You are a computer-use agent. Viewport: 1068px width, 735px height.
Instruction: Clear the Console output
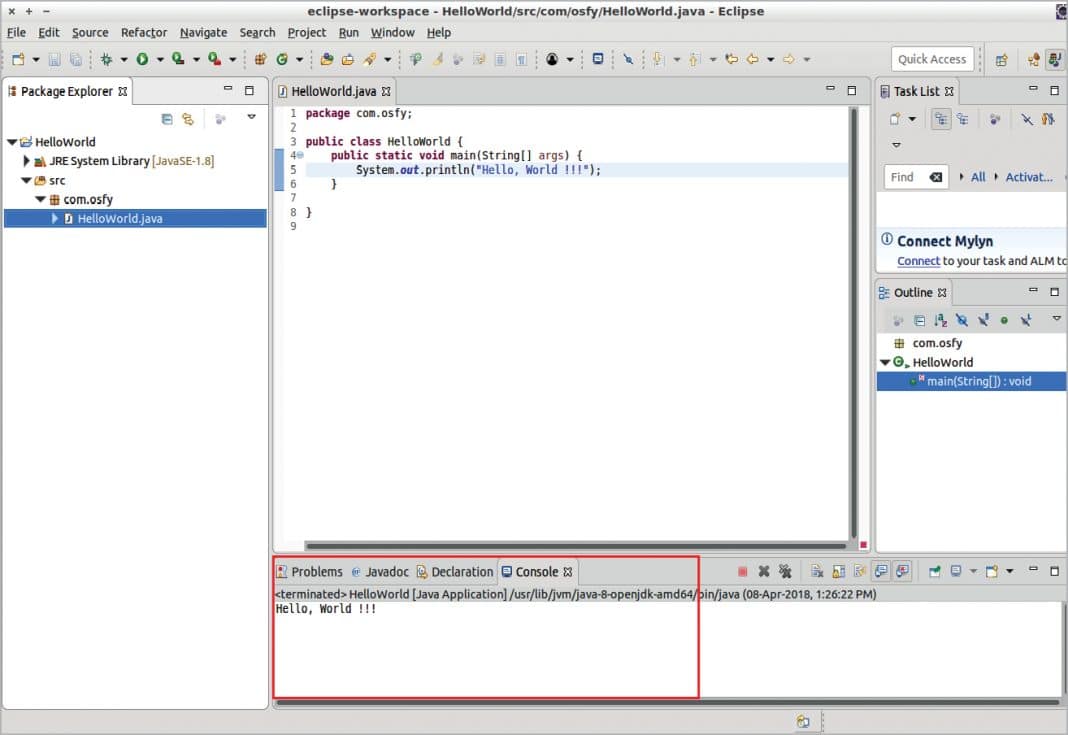pyautogui.click(x=817, y=570)
